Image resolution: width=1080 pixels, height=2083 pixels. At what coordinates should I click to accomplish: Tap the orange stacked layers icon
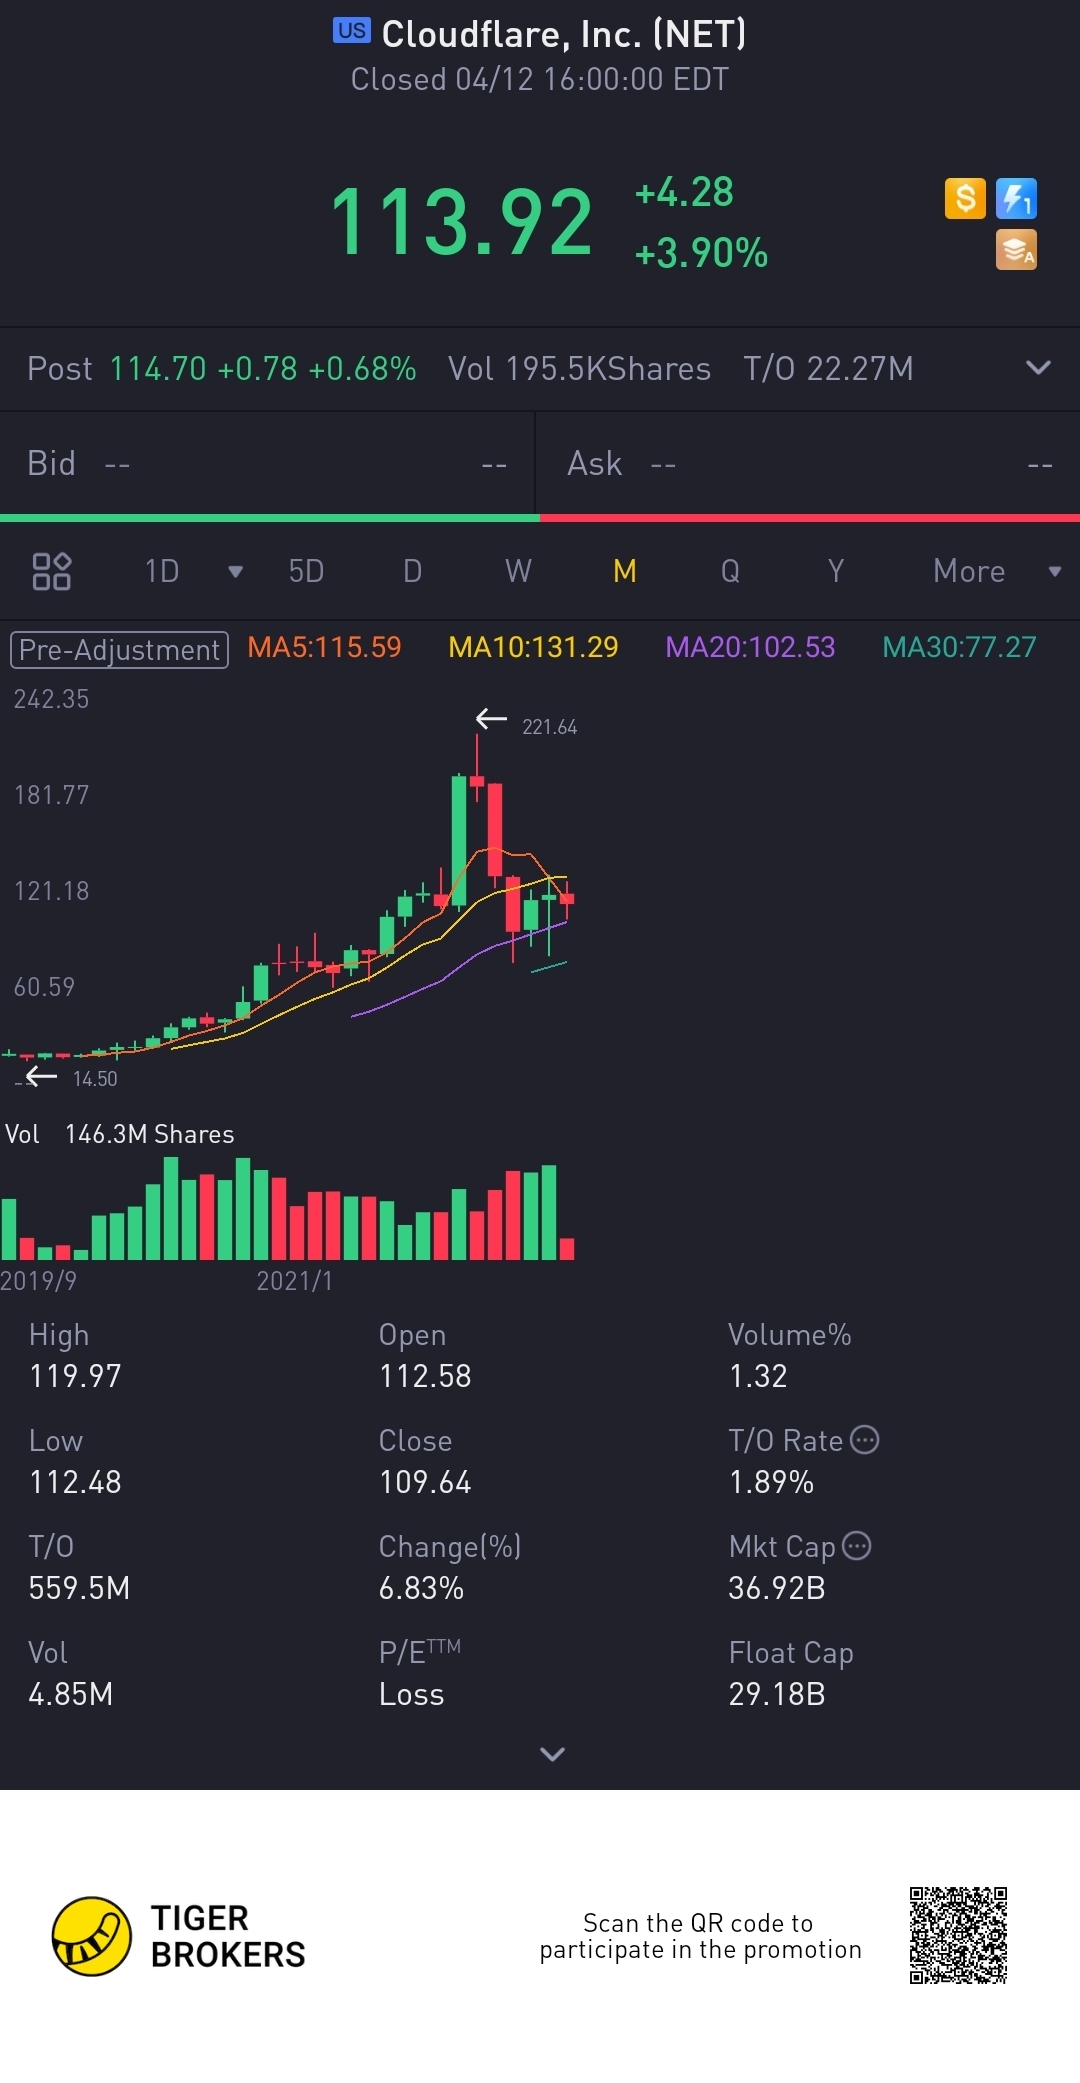[x=1016, y=250]
